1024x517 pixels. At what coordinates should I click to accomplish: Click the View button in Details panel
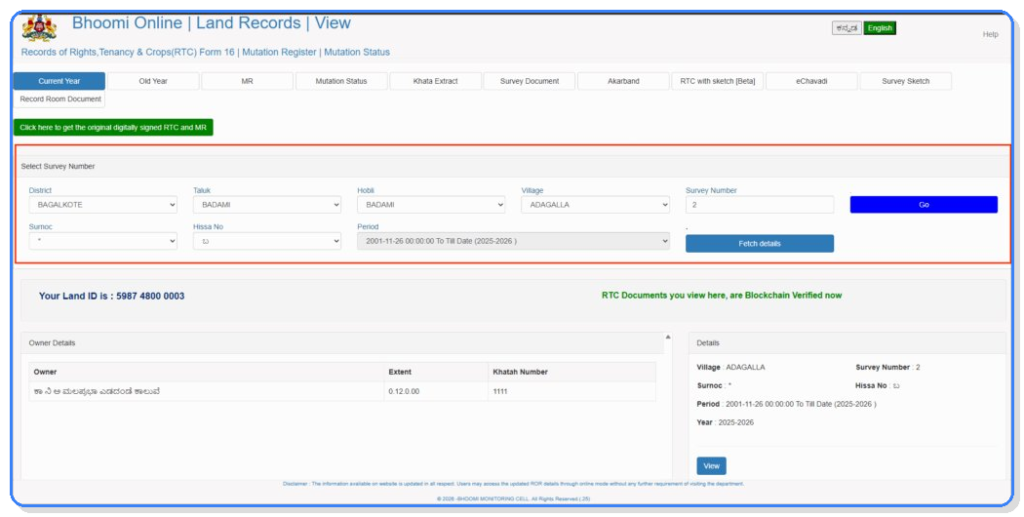711,465
